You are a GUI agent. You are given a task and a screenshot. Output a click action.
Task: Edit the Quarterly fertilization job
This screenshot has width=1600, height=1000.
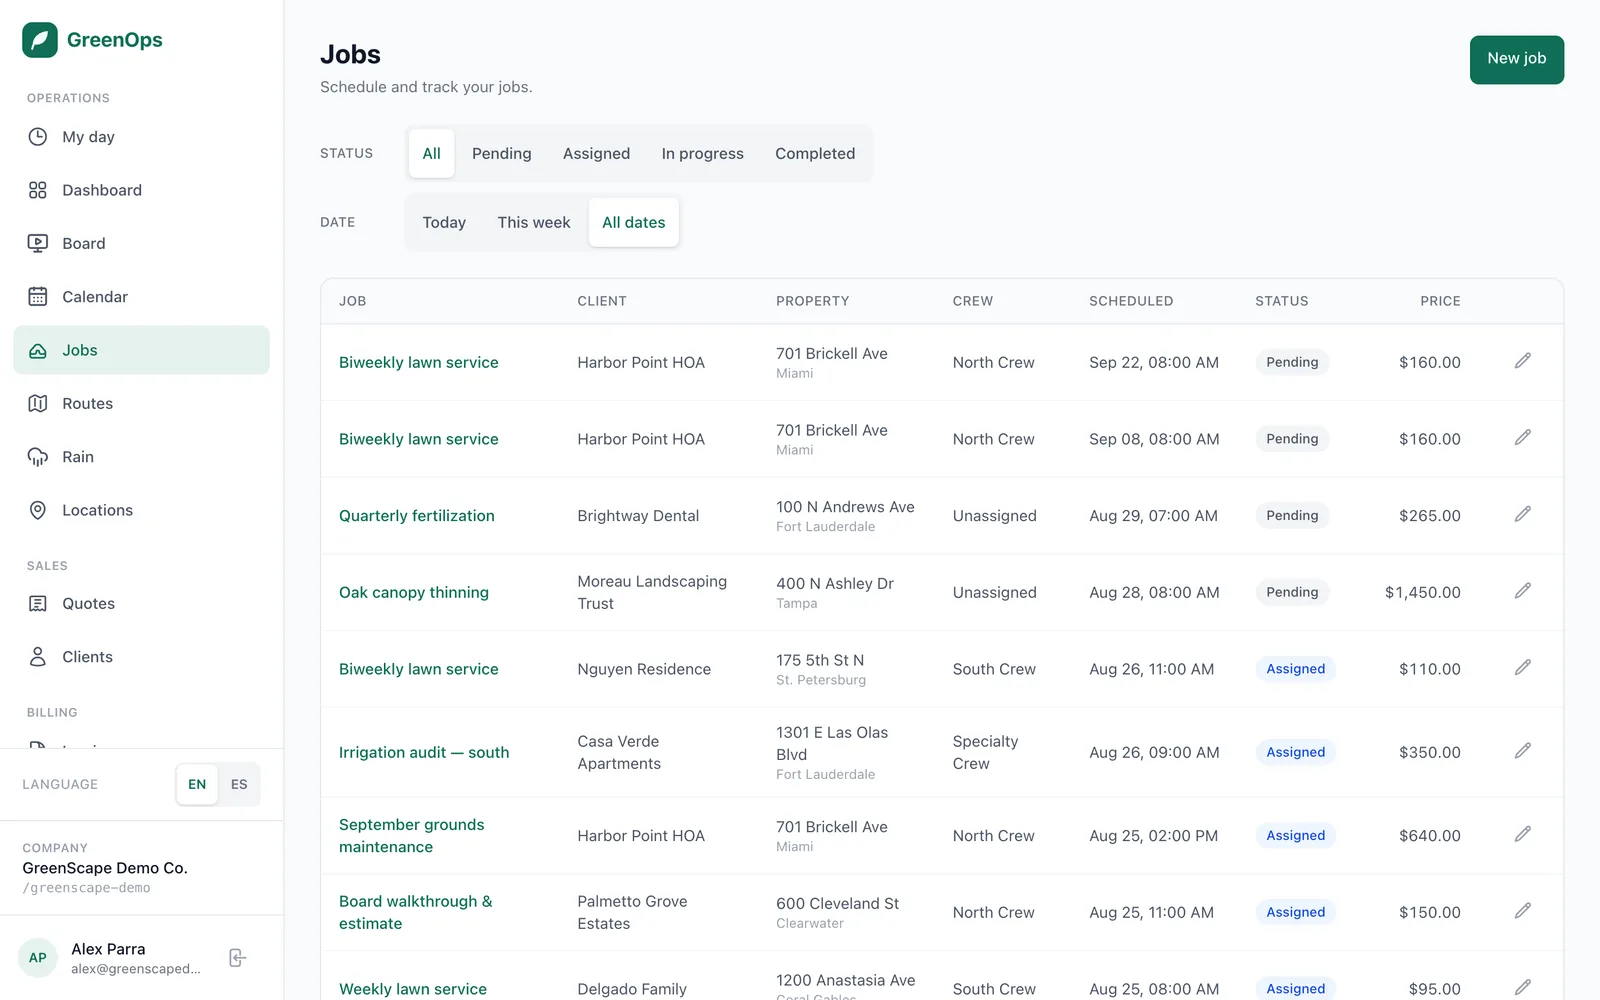click(x=1523, y=514)
